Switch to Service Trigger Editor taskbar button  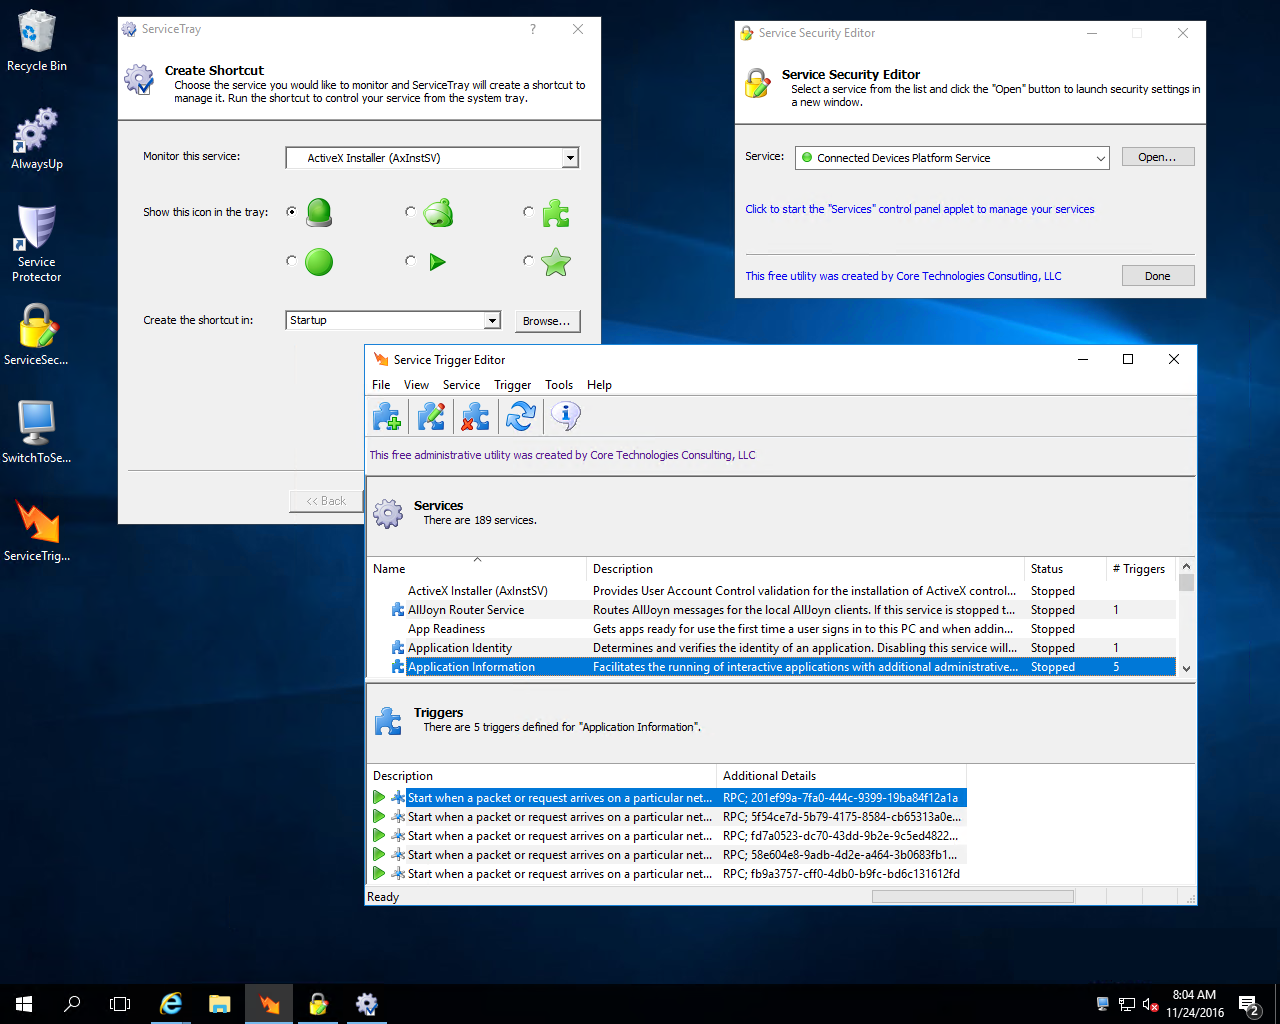pyautogui.click(x=269, y=1004)
